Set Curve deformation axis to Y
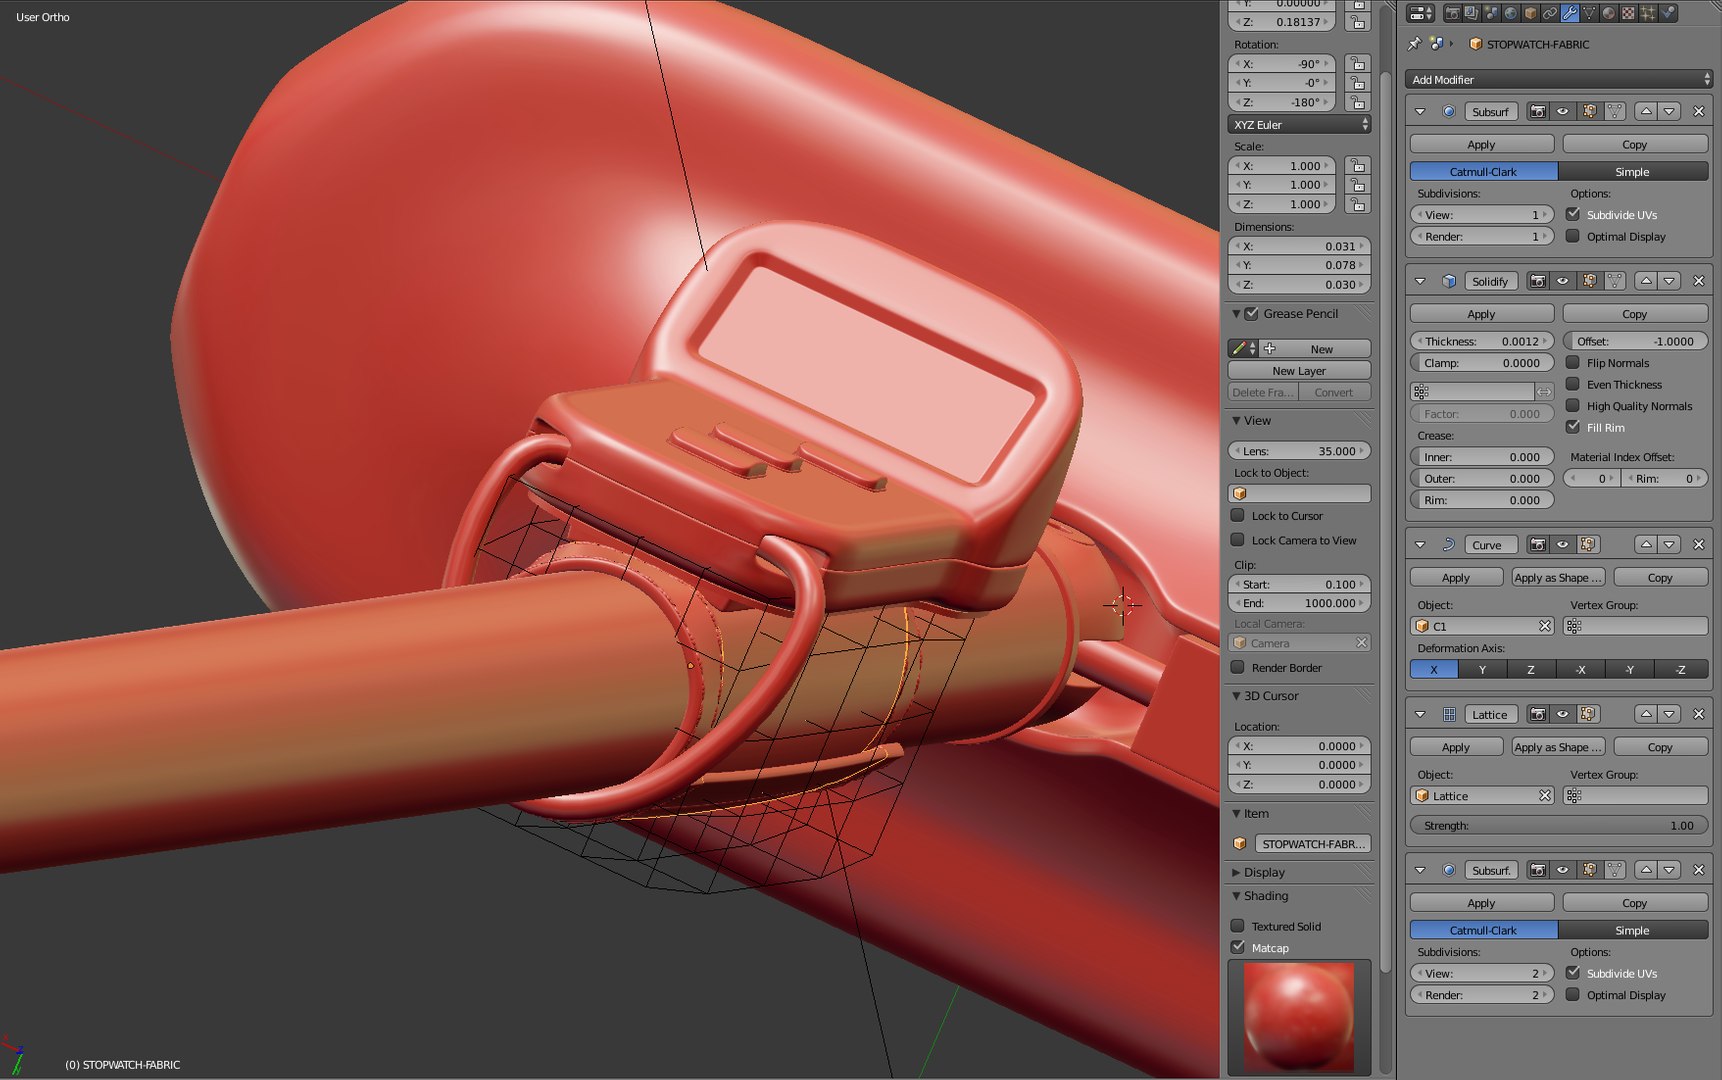This screenshot has height=1080, width=1722. tap(1482, 670)
